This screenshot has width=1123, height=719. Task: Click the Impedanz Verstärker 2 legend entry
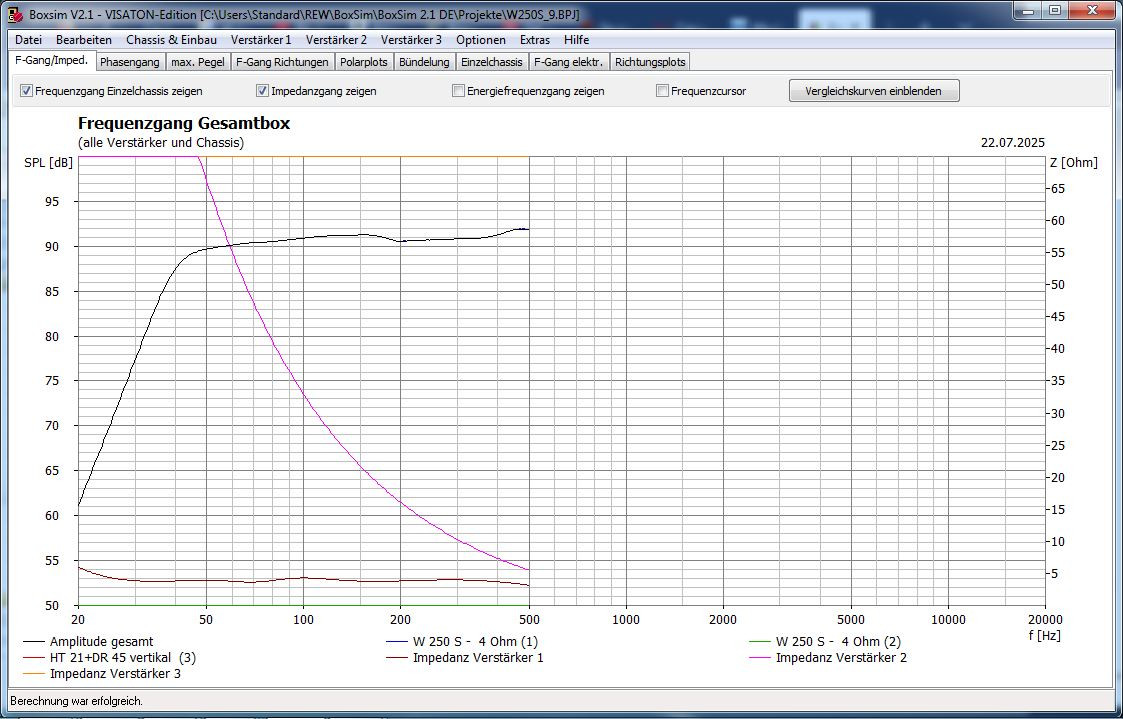click(828, 657)
